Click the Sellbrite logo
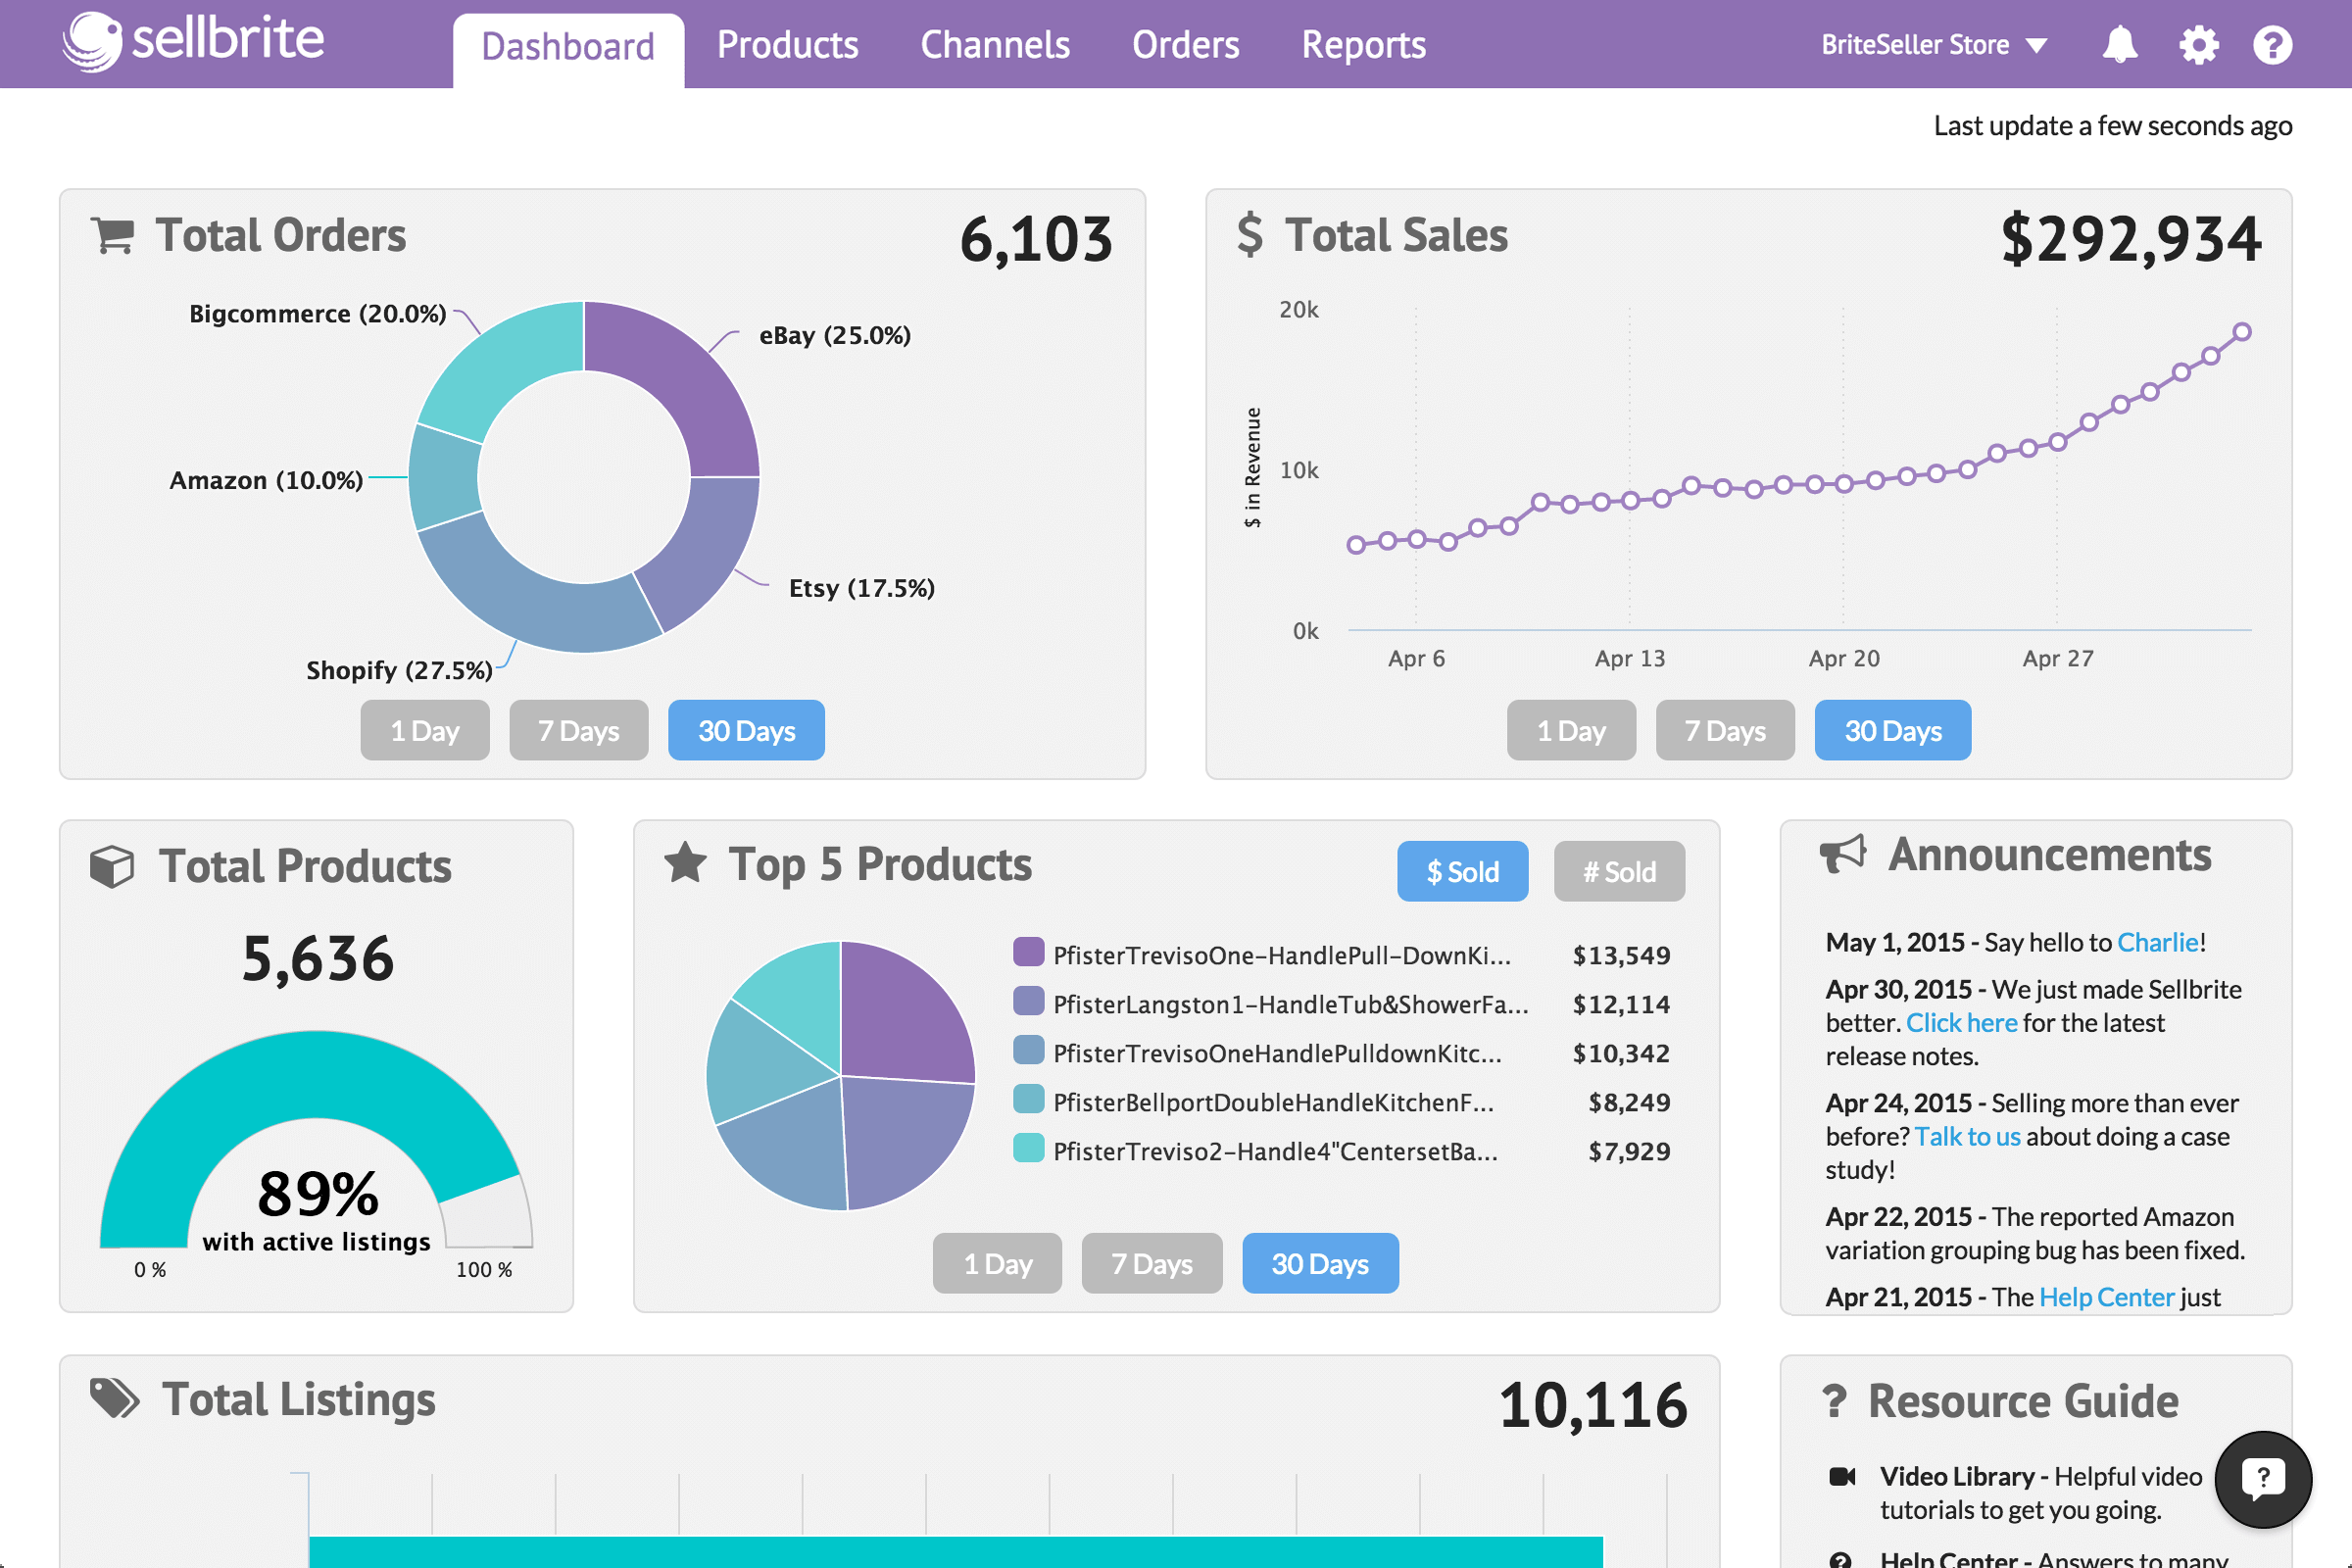The width and height of the screenshot is (2352, 1568). coord(191,42)
